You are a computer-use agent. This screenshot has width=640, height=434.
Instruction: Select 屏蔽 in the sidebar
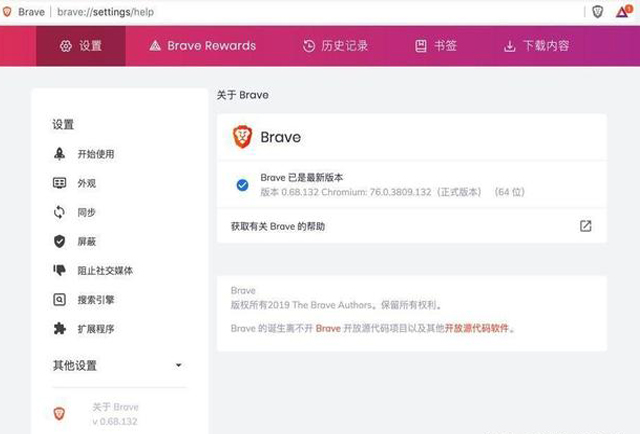[x=87, y=242]
